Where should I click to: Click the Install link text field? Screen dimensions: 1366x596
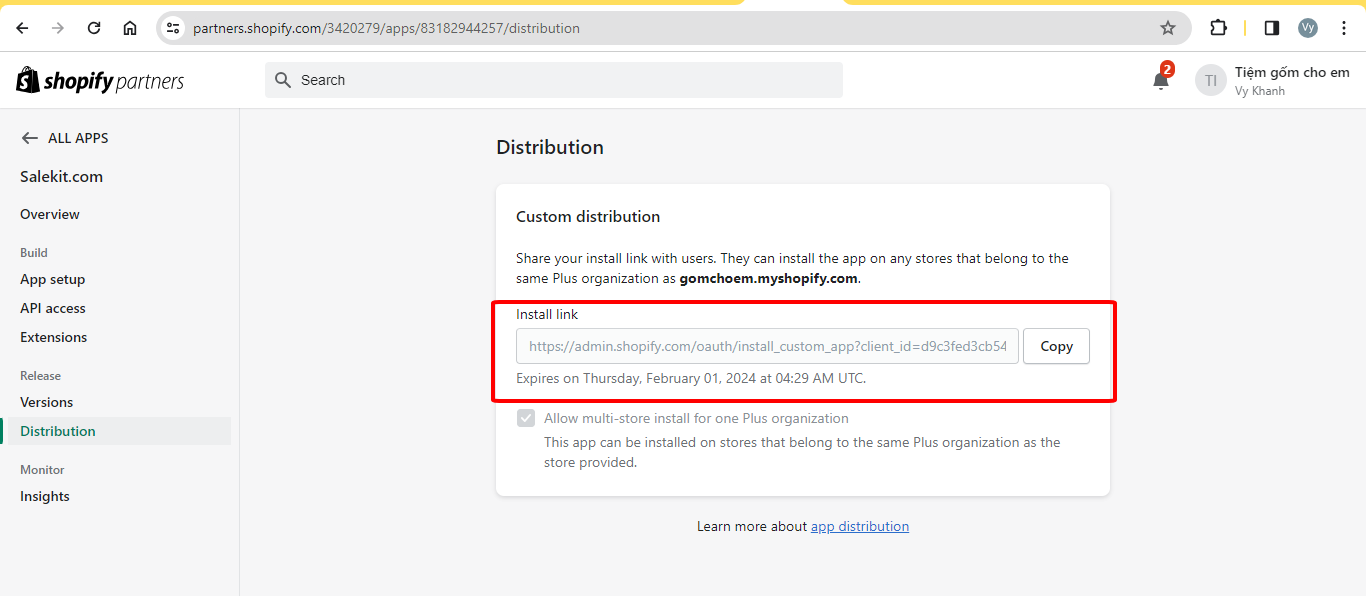tap(767, 346)
